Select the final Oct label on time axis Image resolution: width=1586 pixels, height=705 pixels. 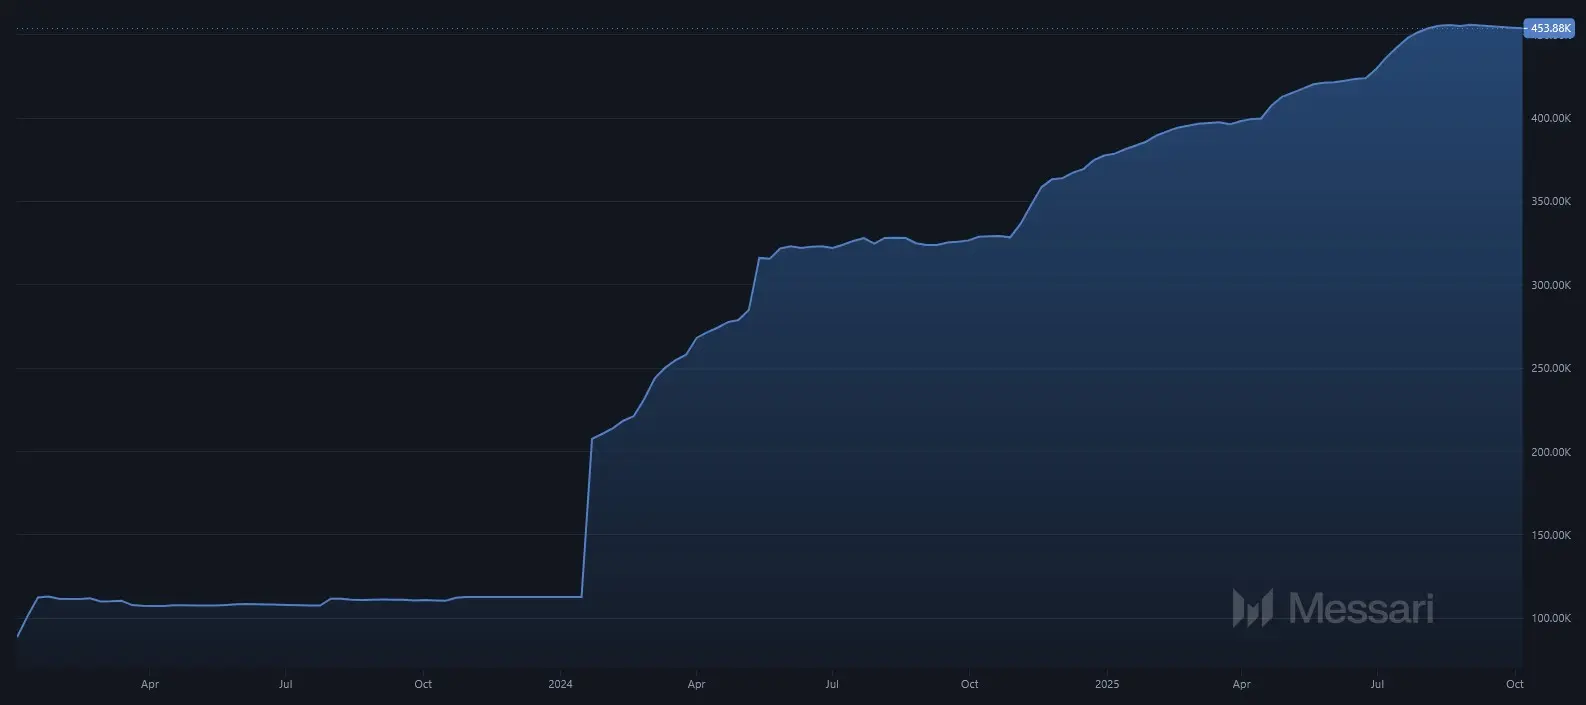point(1515,685)
